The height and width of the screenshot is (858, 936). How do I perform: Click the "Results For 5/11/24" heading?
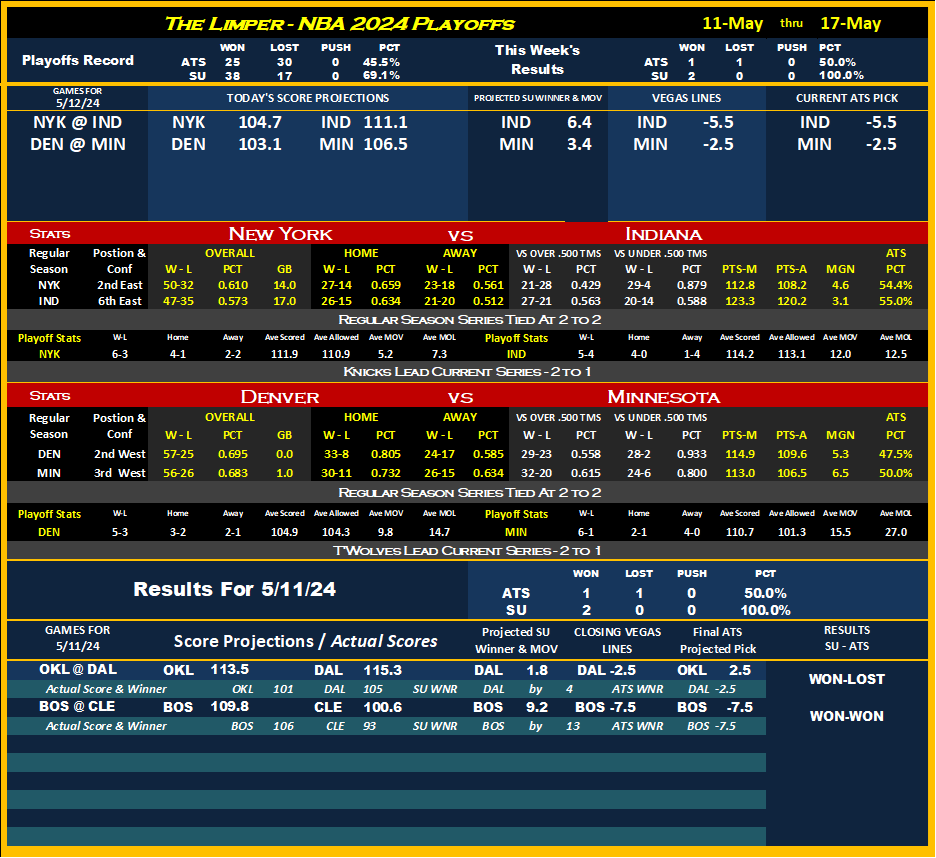tap(235, 589)
